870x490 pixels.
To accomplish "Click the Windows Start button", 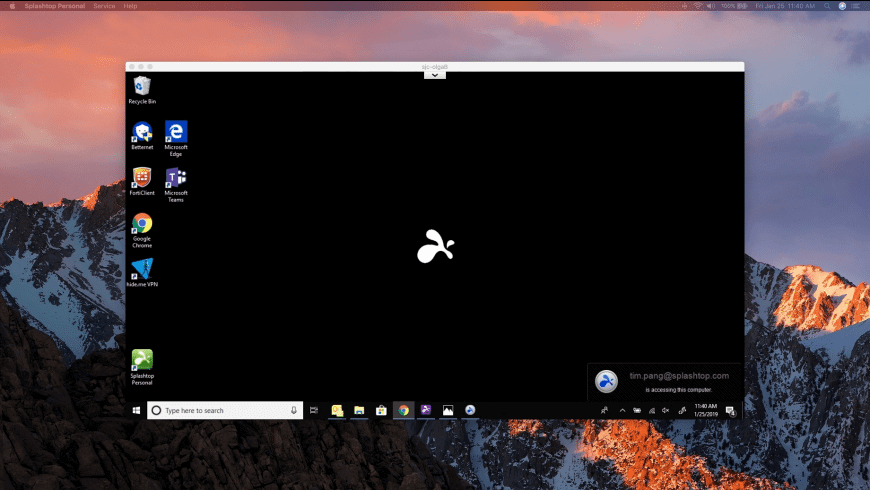I will click(x=136, y=410).
